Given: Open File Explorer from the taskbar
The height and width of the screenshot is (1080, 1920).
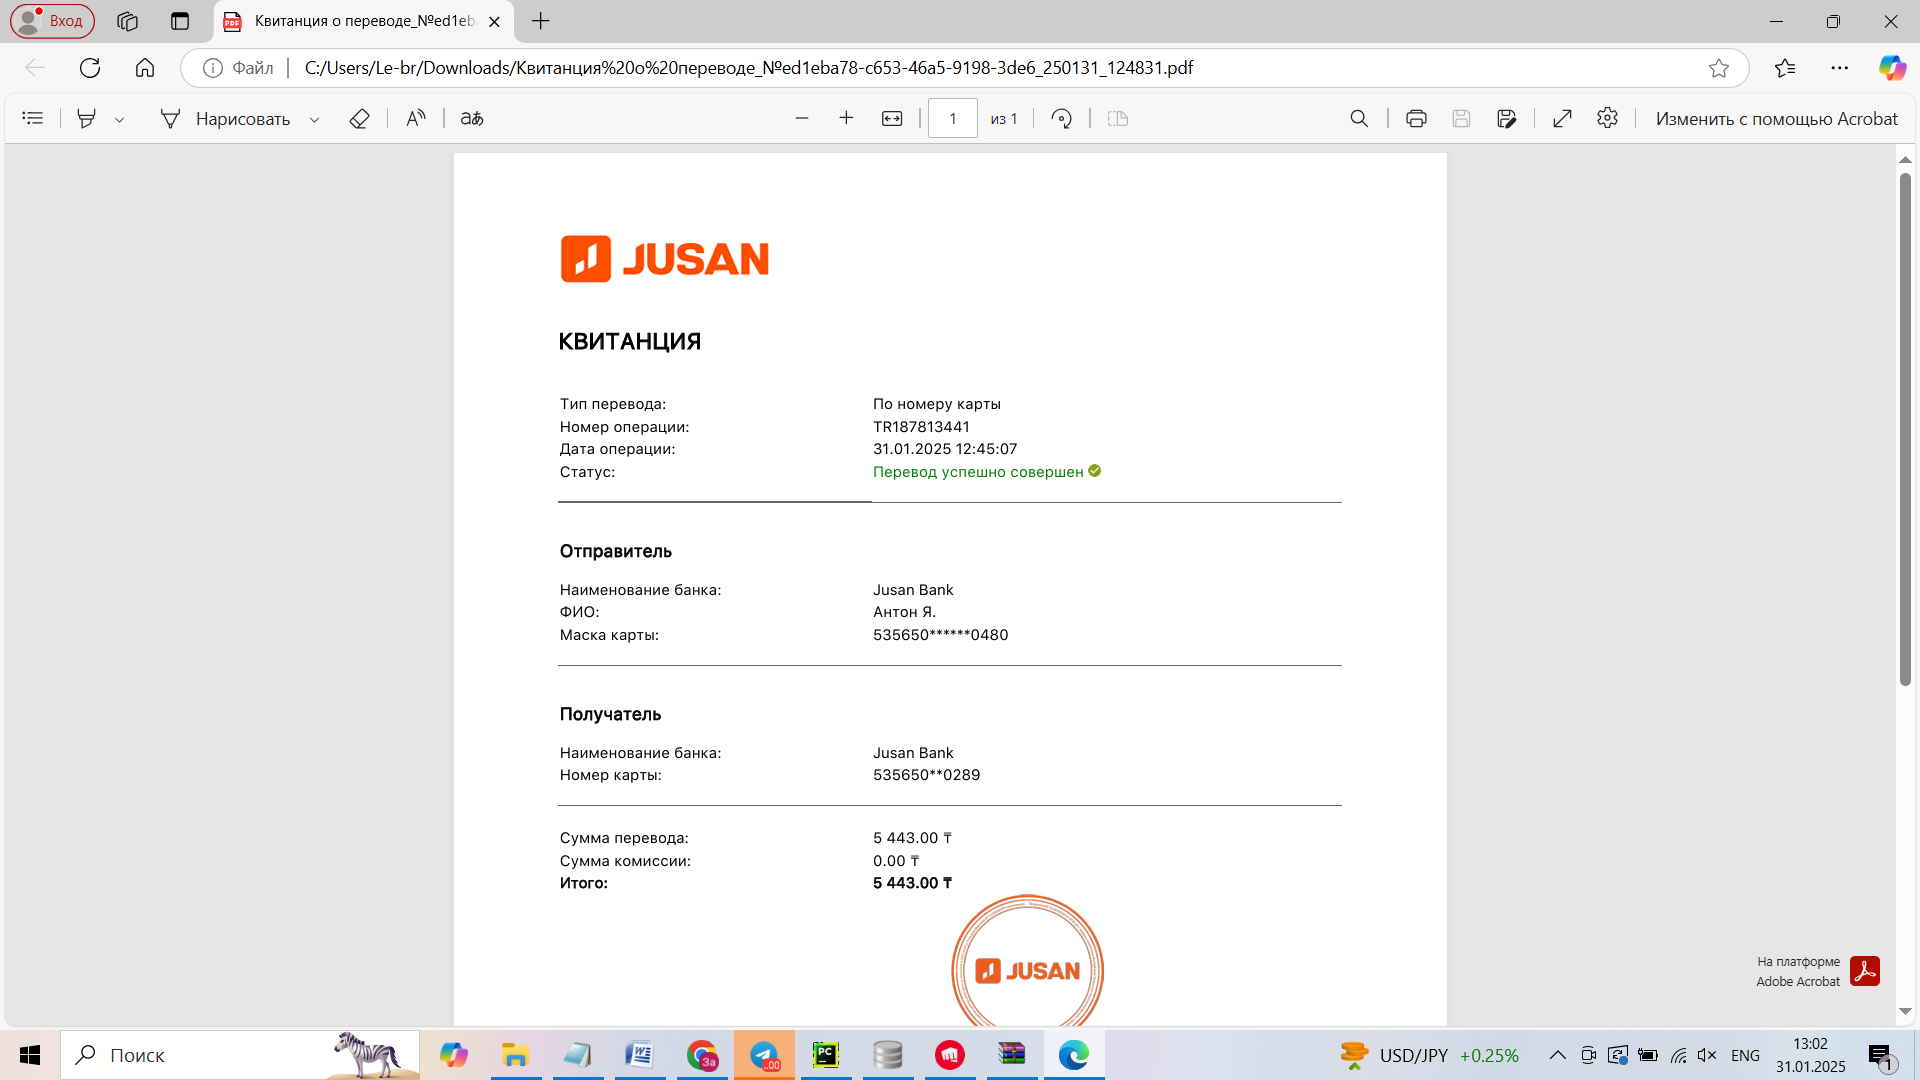Looking at the screenshot, I should (515, 1055).
